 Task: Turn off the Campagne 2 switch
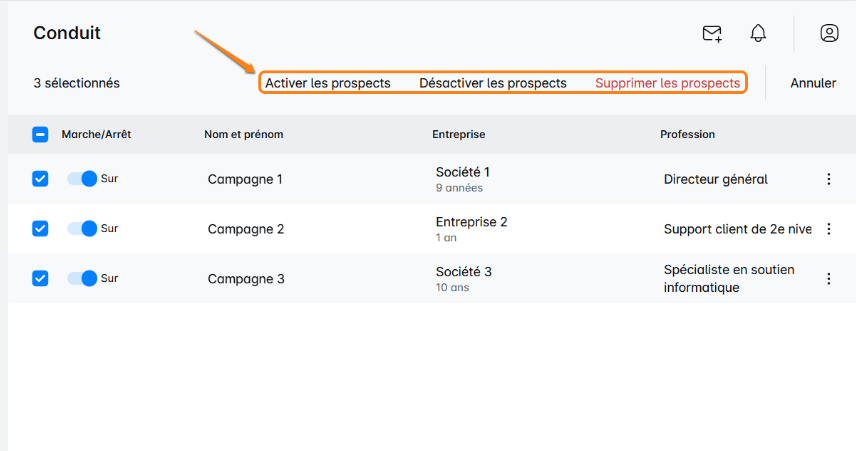tap(82, 229)
